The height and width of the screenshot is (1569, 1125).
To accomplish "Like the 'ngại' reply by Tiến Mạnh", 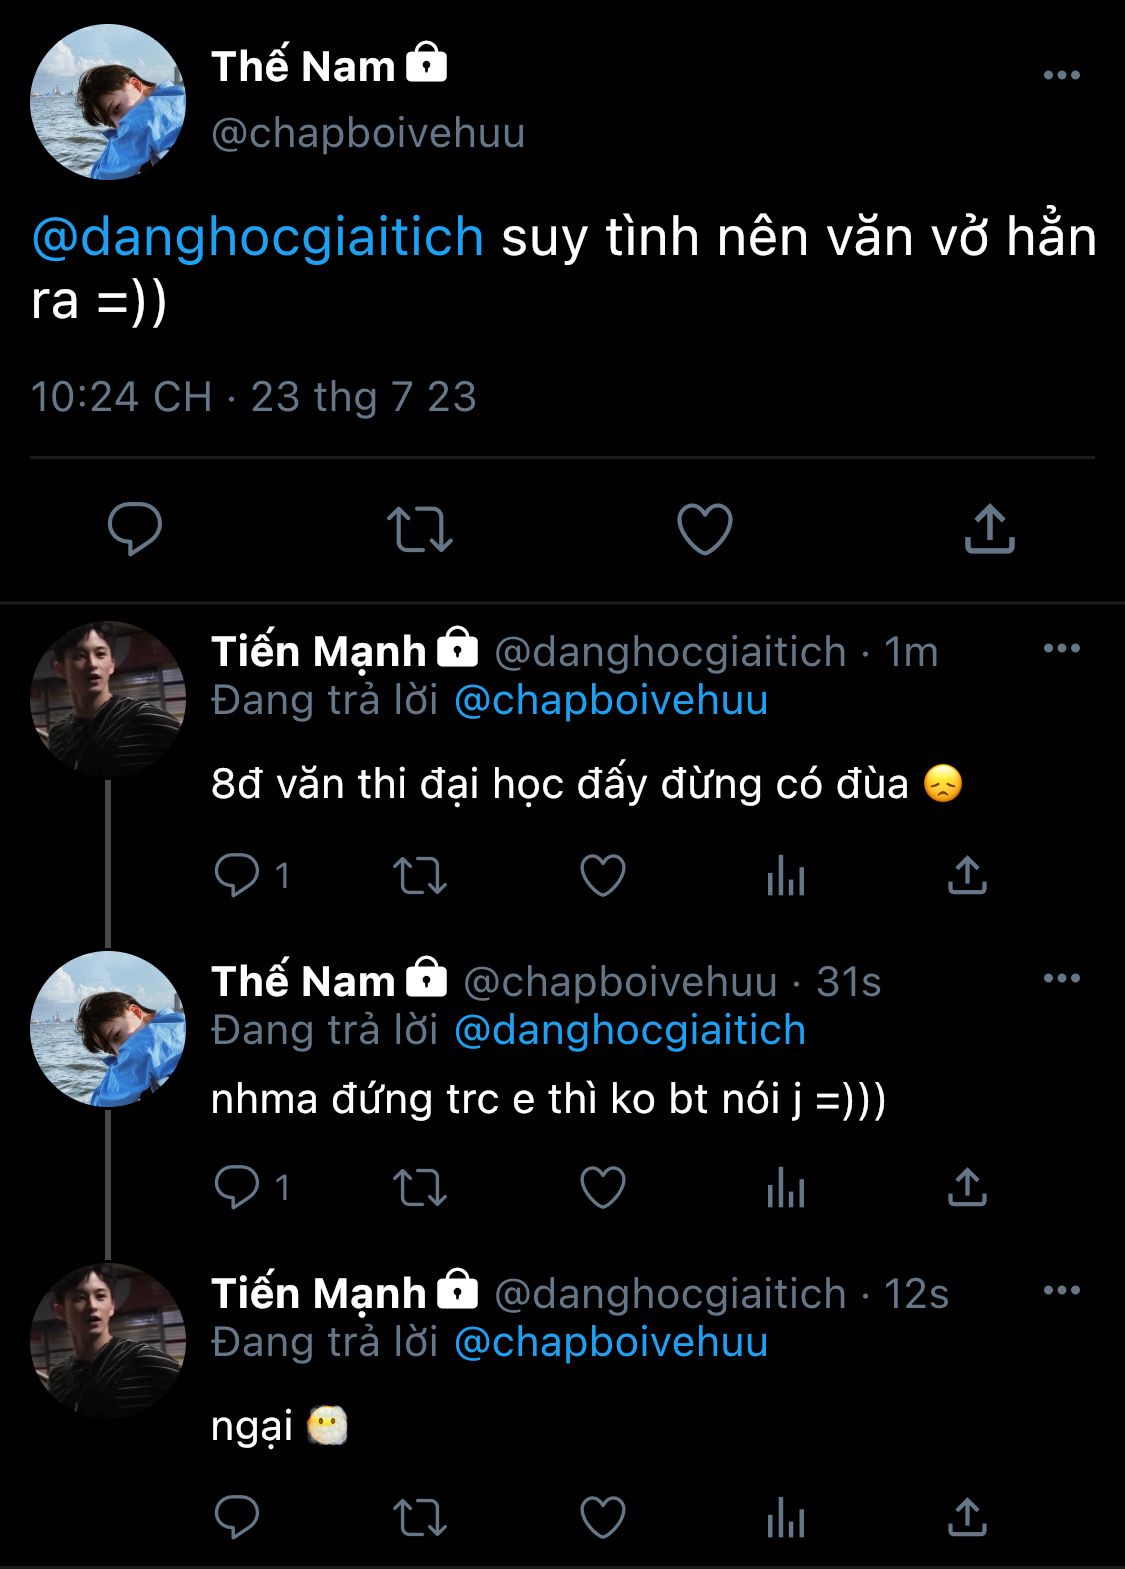I will click(603, 1518).
